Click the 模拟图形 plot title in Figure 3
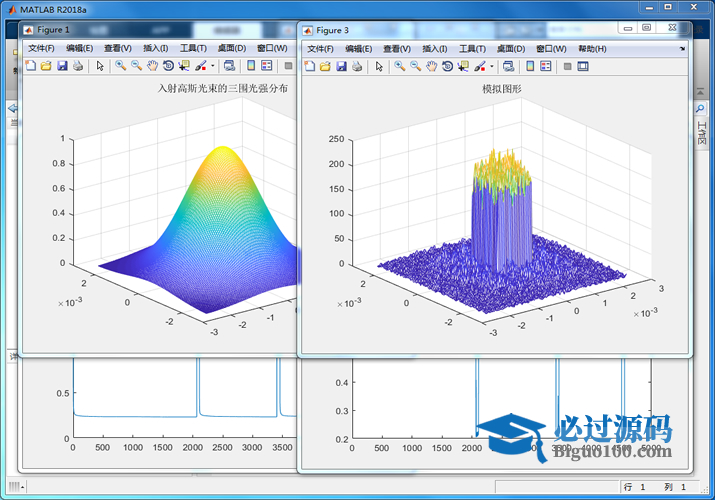This screenshot has width=715, height=500. tap(502, 89)
